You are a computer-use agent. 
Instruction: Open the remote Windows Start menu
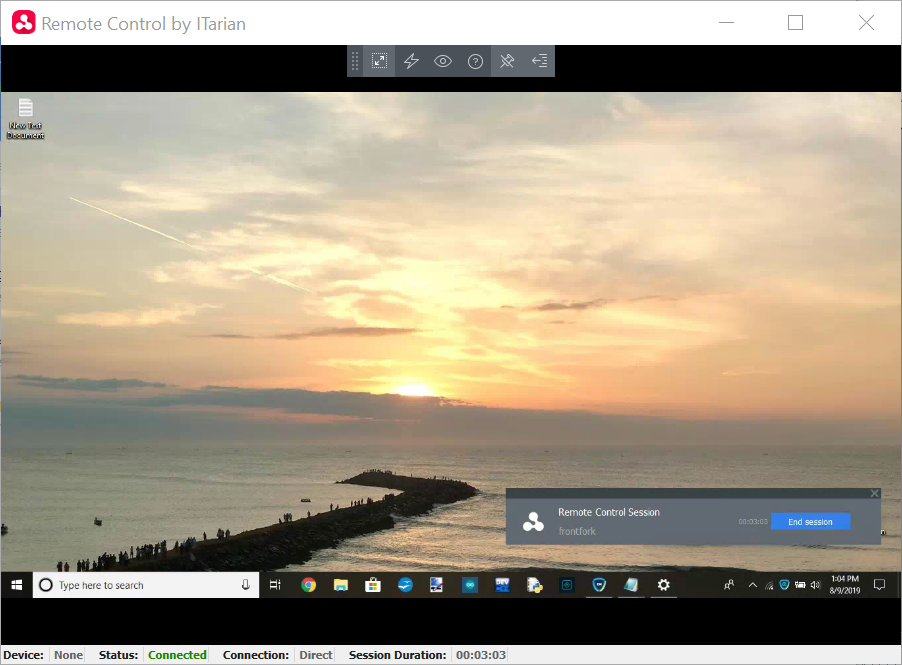[x=17, y=585]
